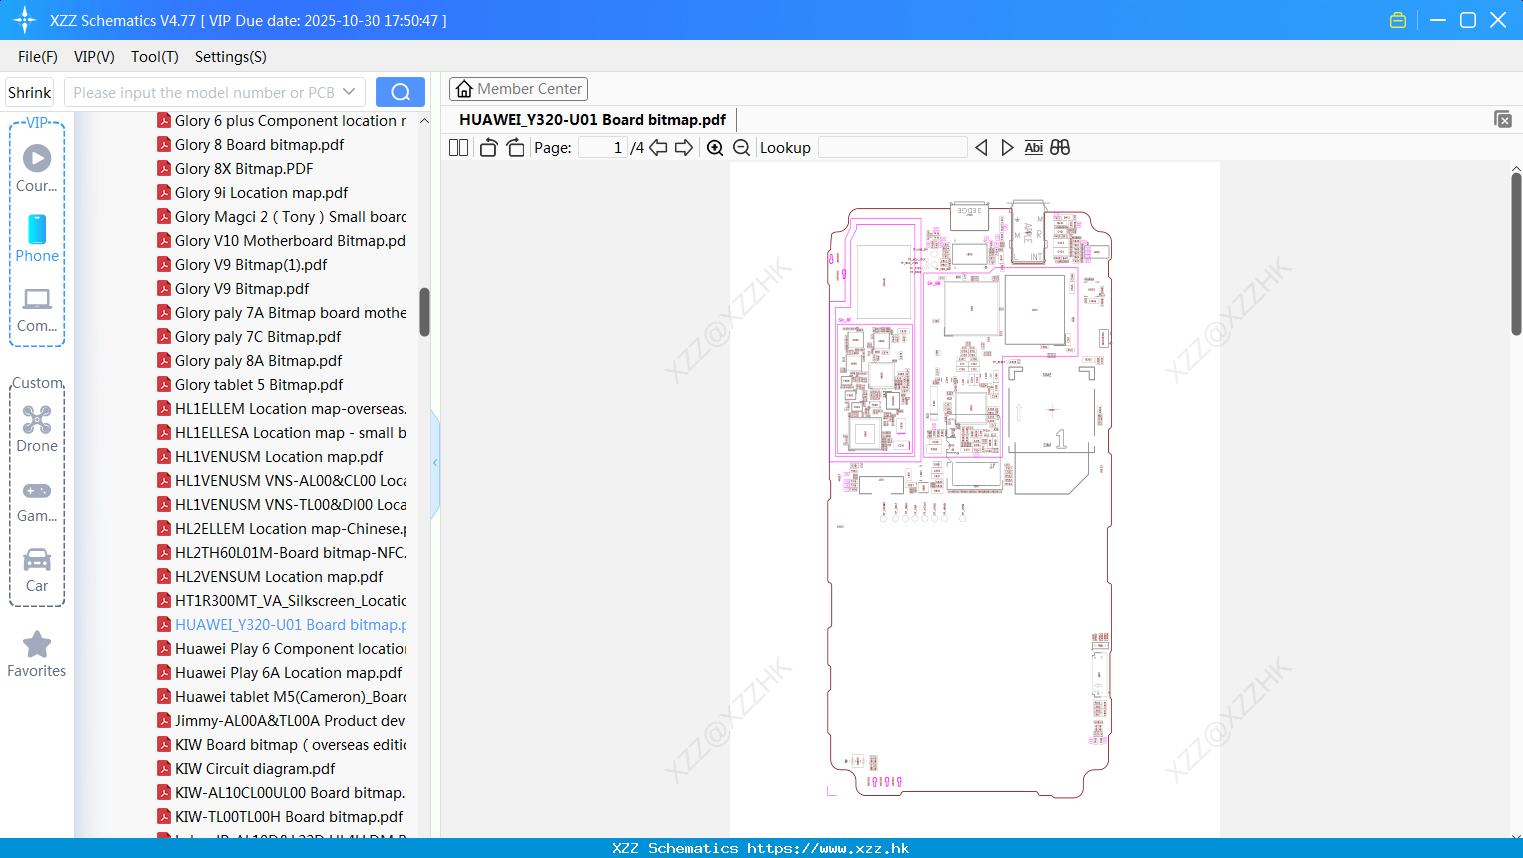
Task: Click the PDF viewer vertical scrollbar
Action: (1516, 254)
